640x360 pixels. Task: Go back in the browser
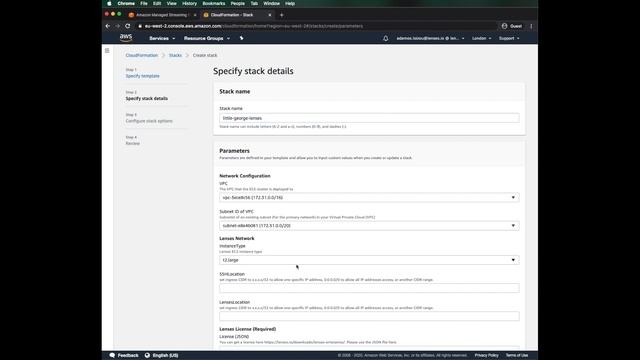point(108,26)
